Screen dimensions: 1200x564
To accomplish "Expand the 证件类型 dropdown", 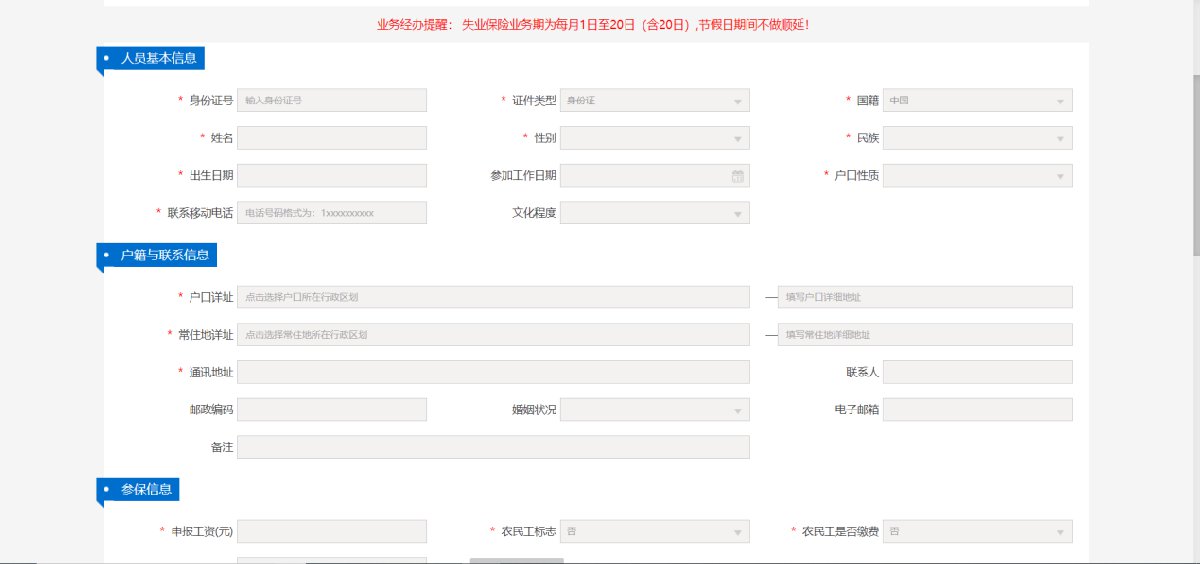I will coord(654,100).
